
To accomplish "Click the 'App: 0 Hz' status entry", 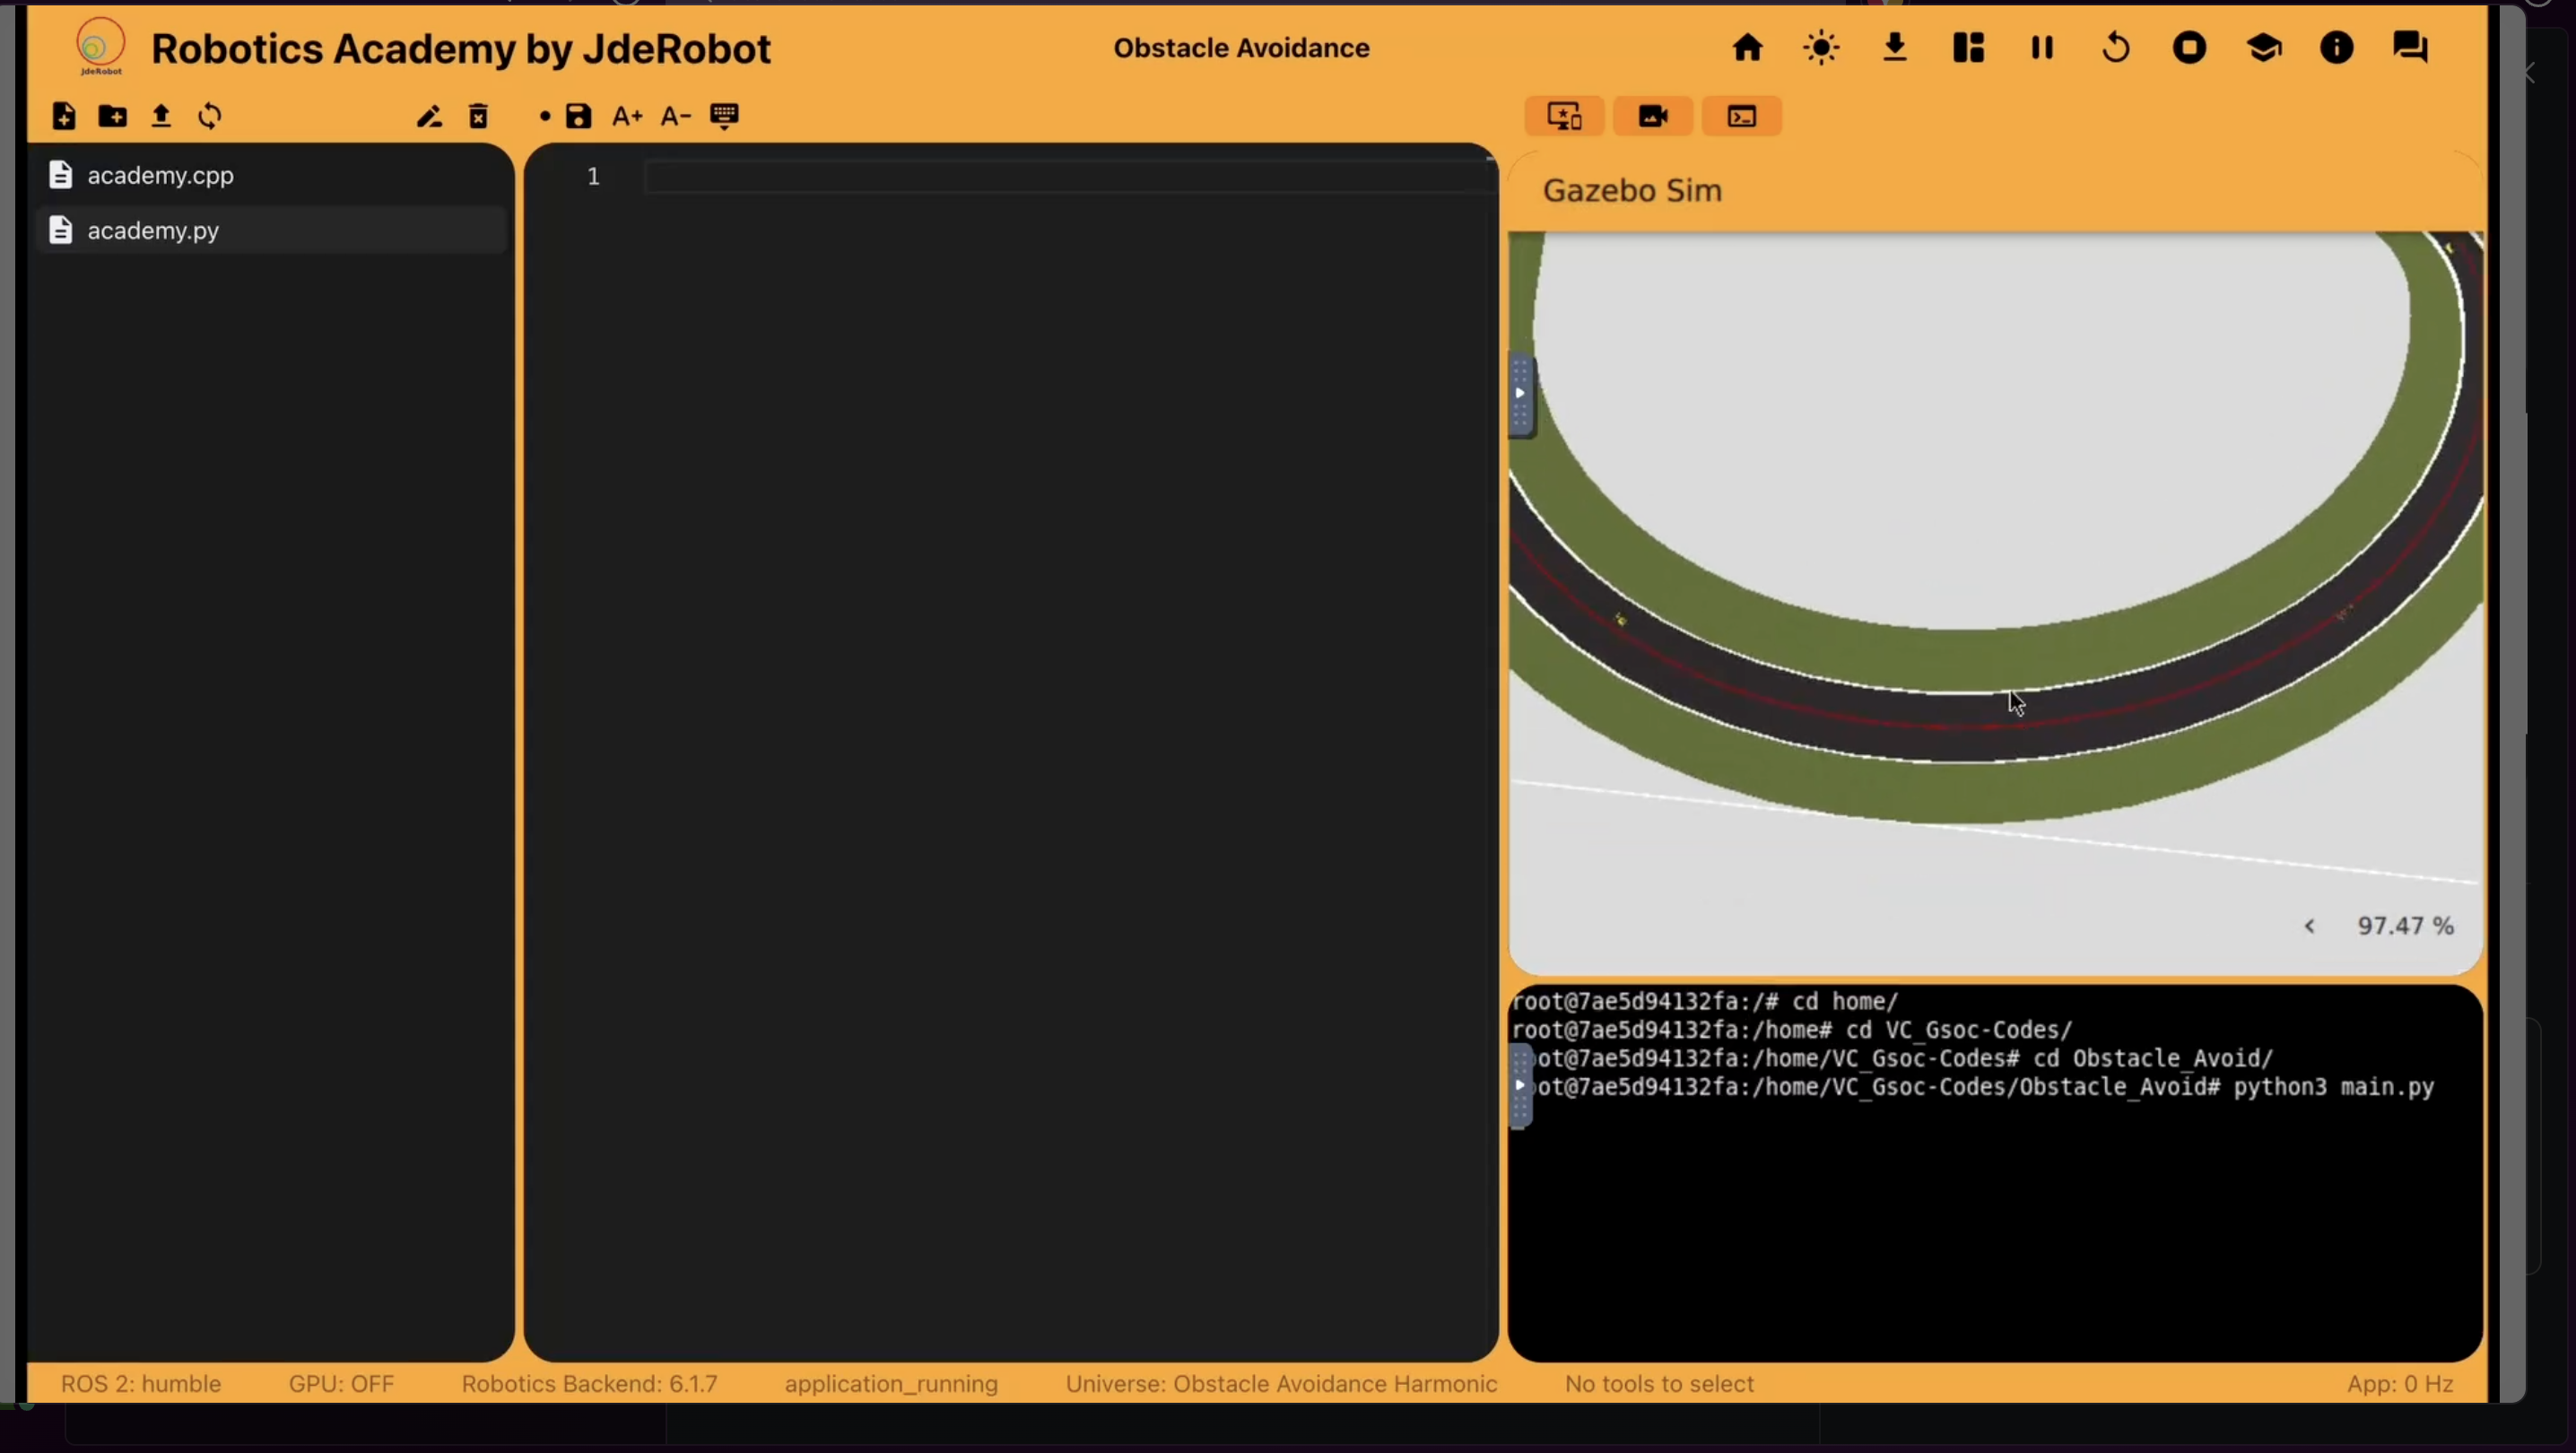I will (x=2400, y=1384).
